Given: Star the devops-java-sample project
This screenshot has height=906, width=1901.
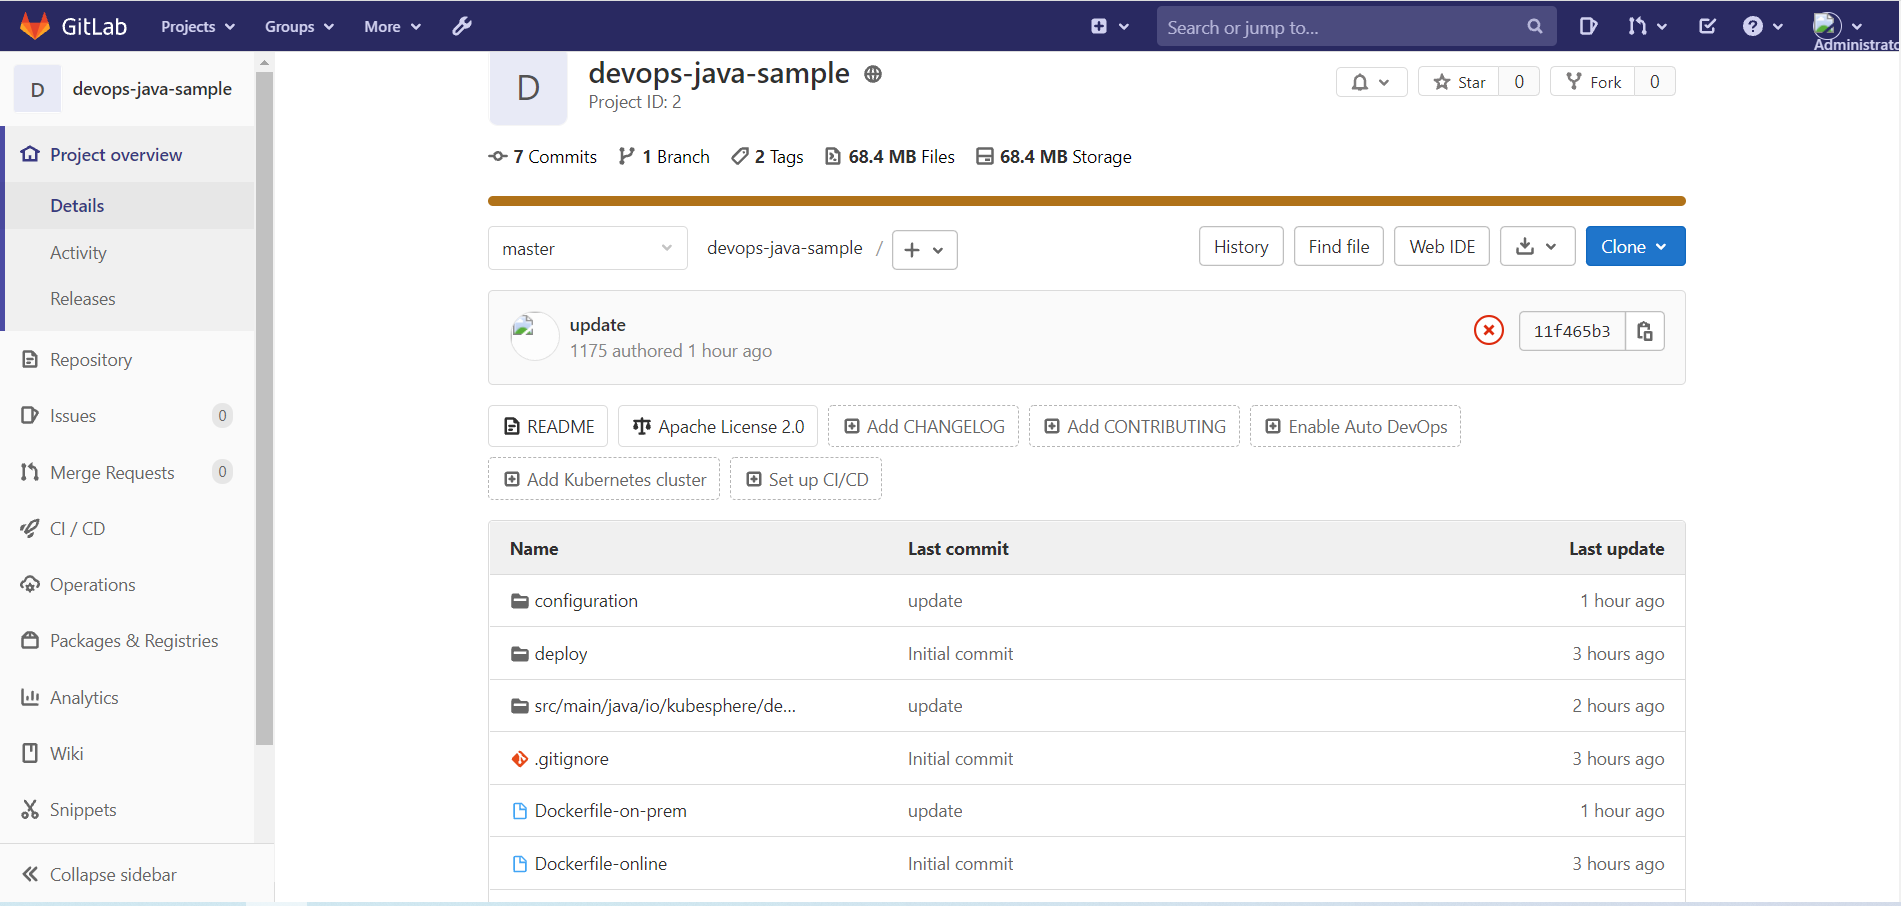Looking at the screenshot, I should pos(1458,82).
